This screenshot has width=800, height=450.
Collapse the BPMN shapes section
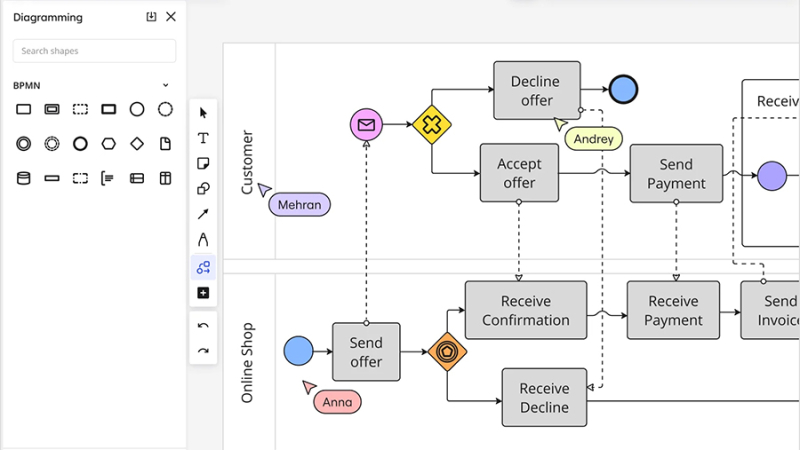(166, 85)
